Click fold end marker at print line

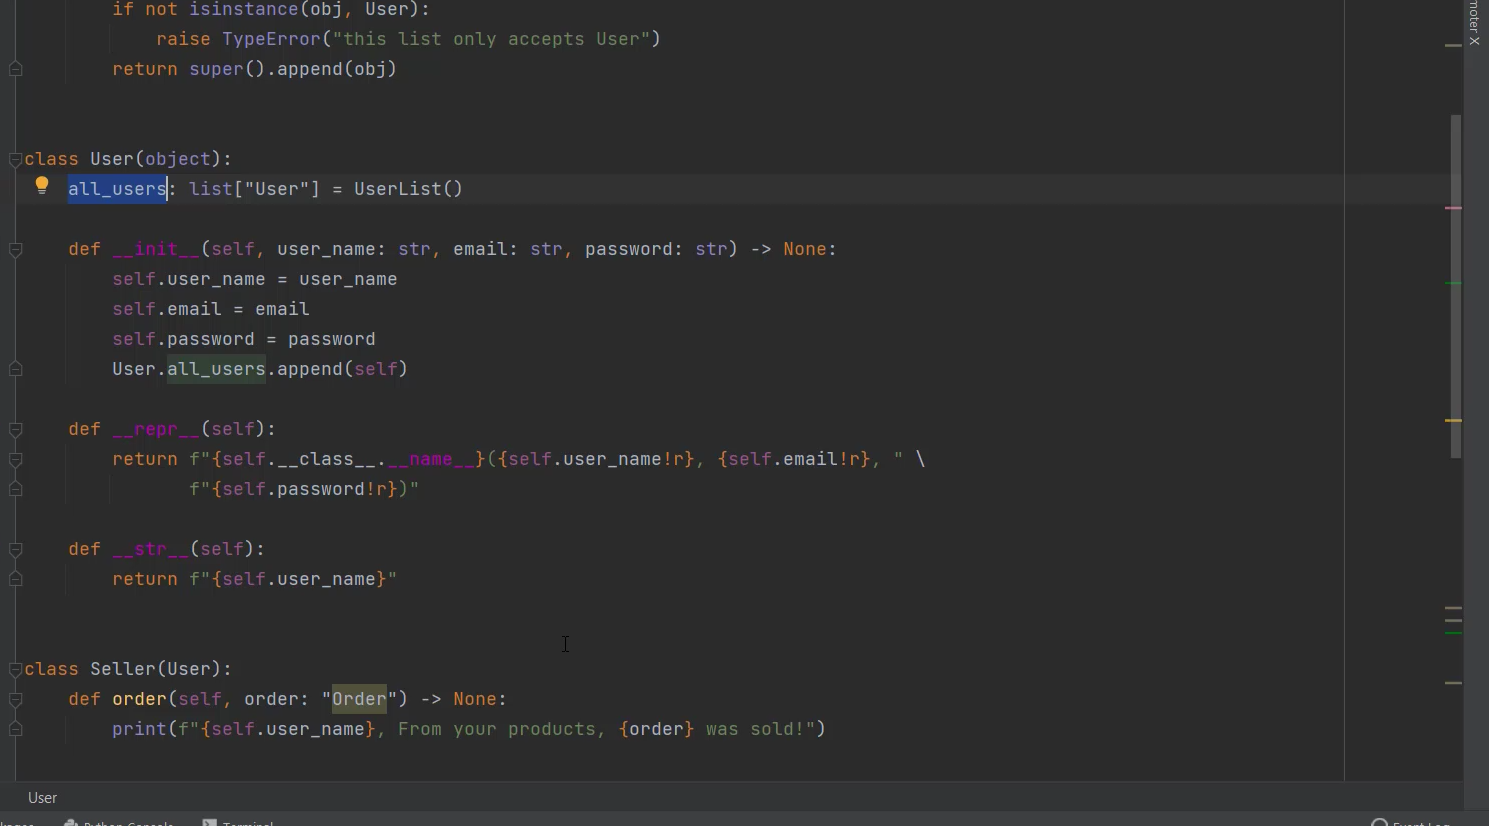[x=15, y=729]
